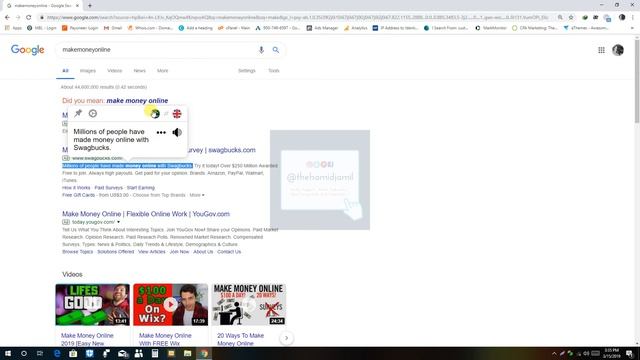The image size is (640, 360).
Task: Open 'Join Now' YouGov sitelink
Action: coord(179,252)
